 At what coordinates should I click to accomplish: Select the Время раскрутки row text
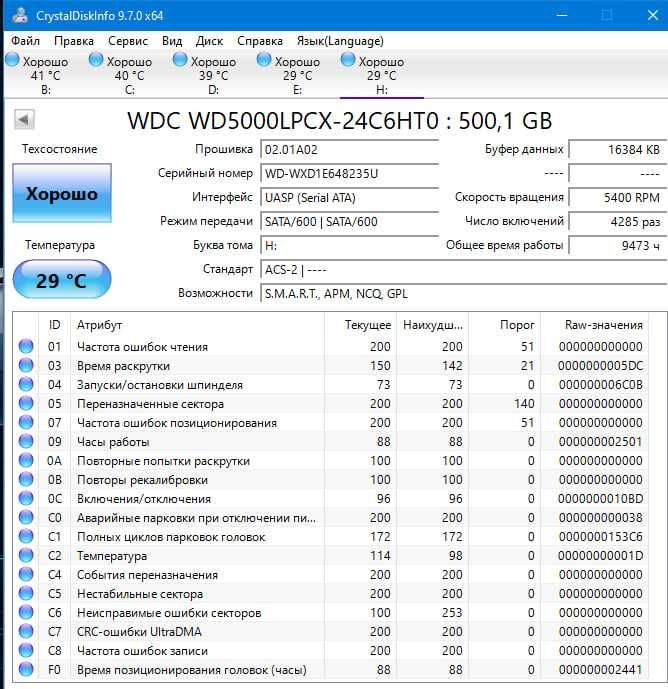(x=123, y=366)
